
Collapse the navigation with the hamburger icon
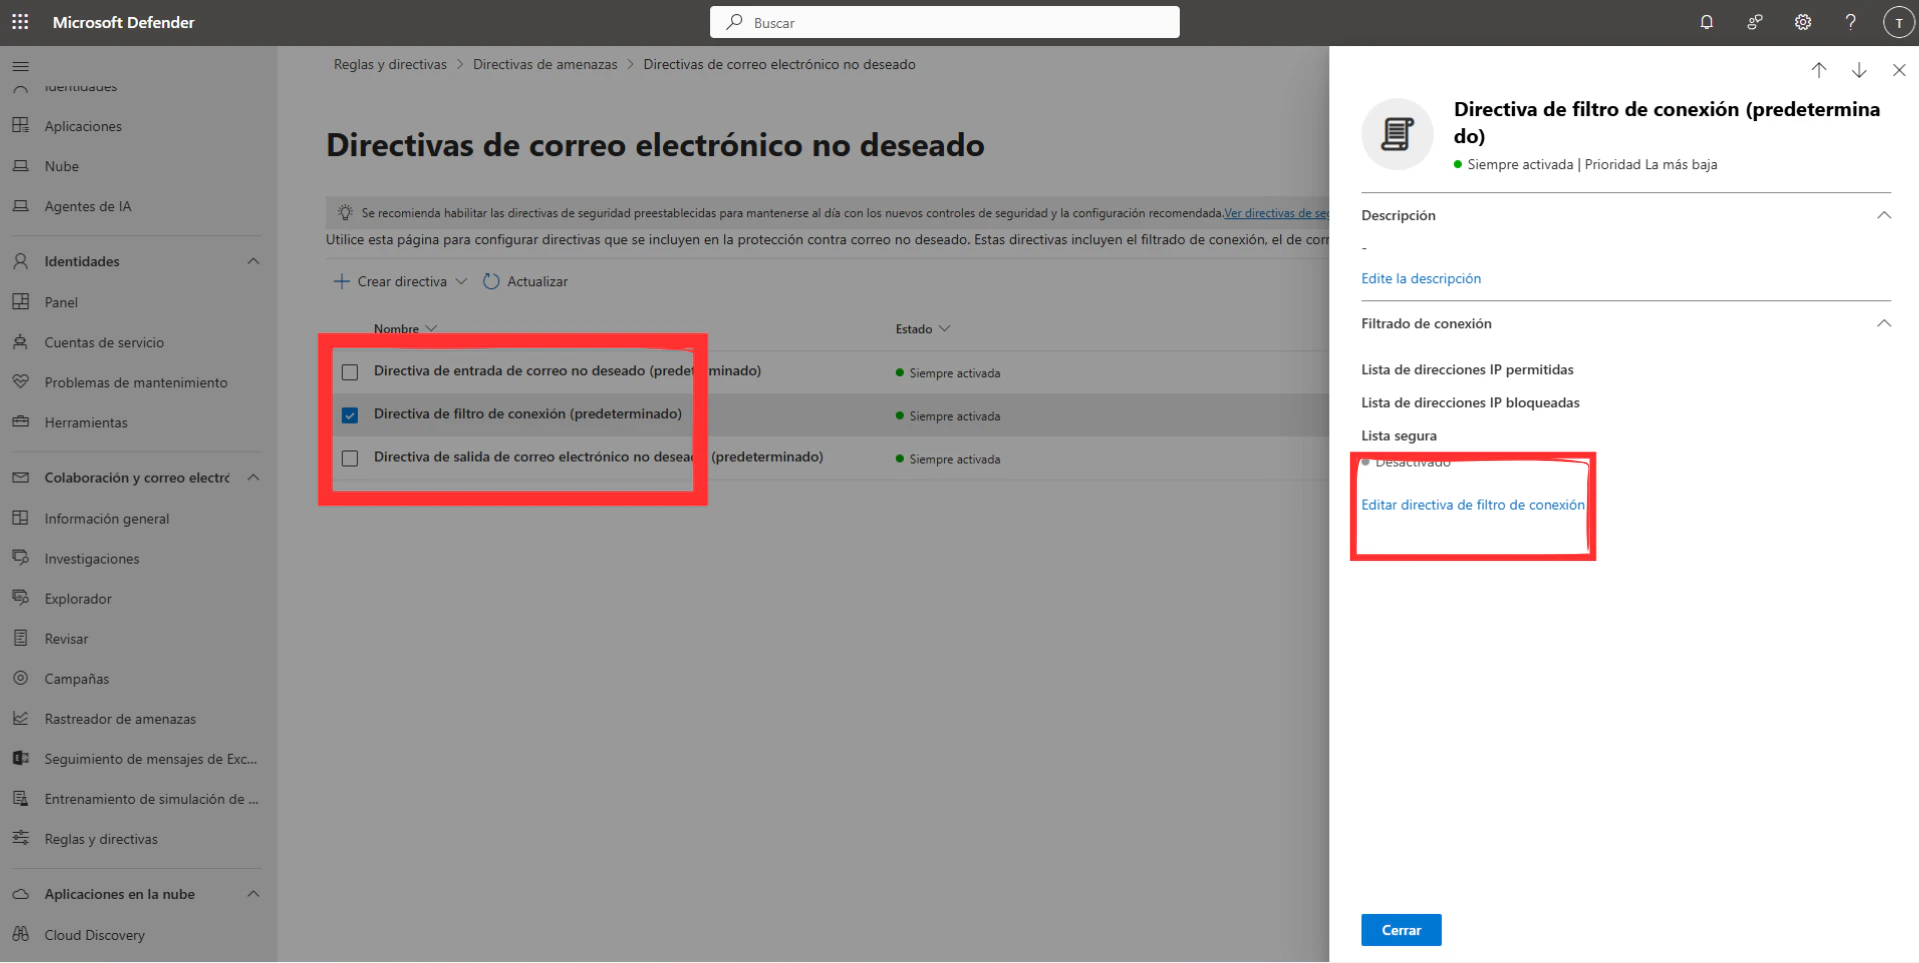coord(20,66)
